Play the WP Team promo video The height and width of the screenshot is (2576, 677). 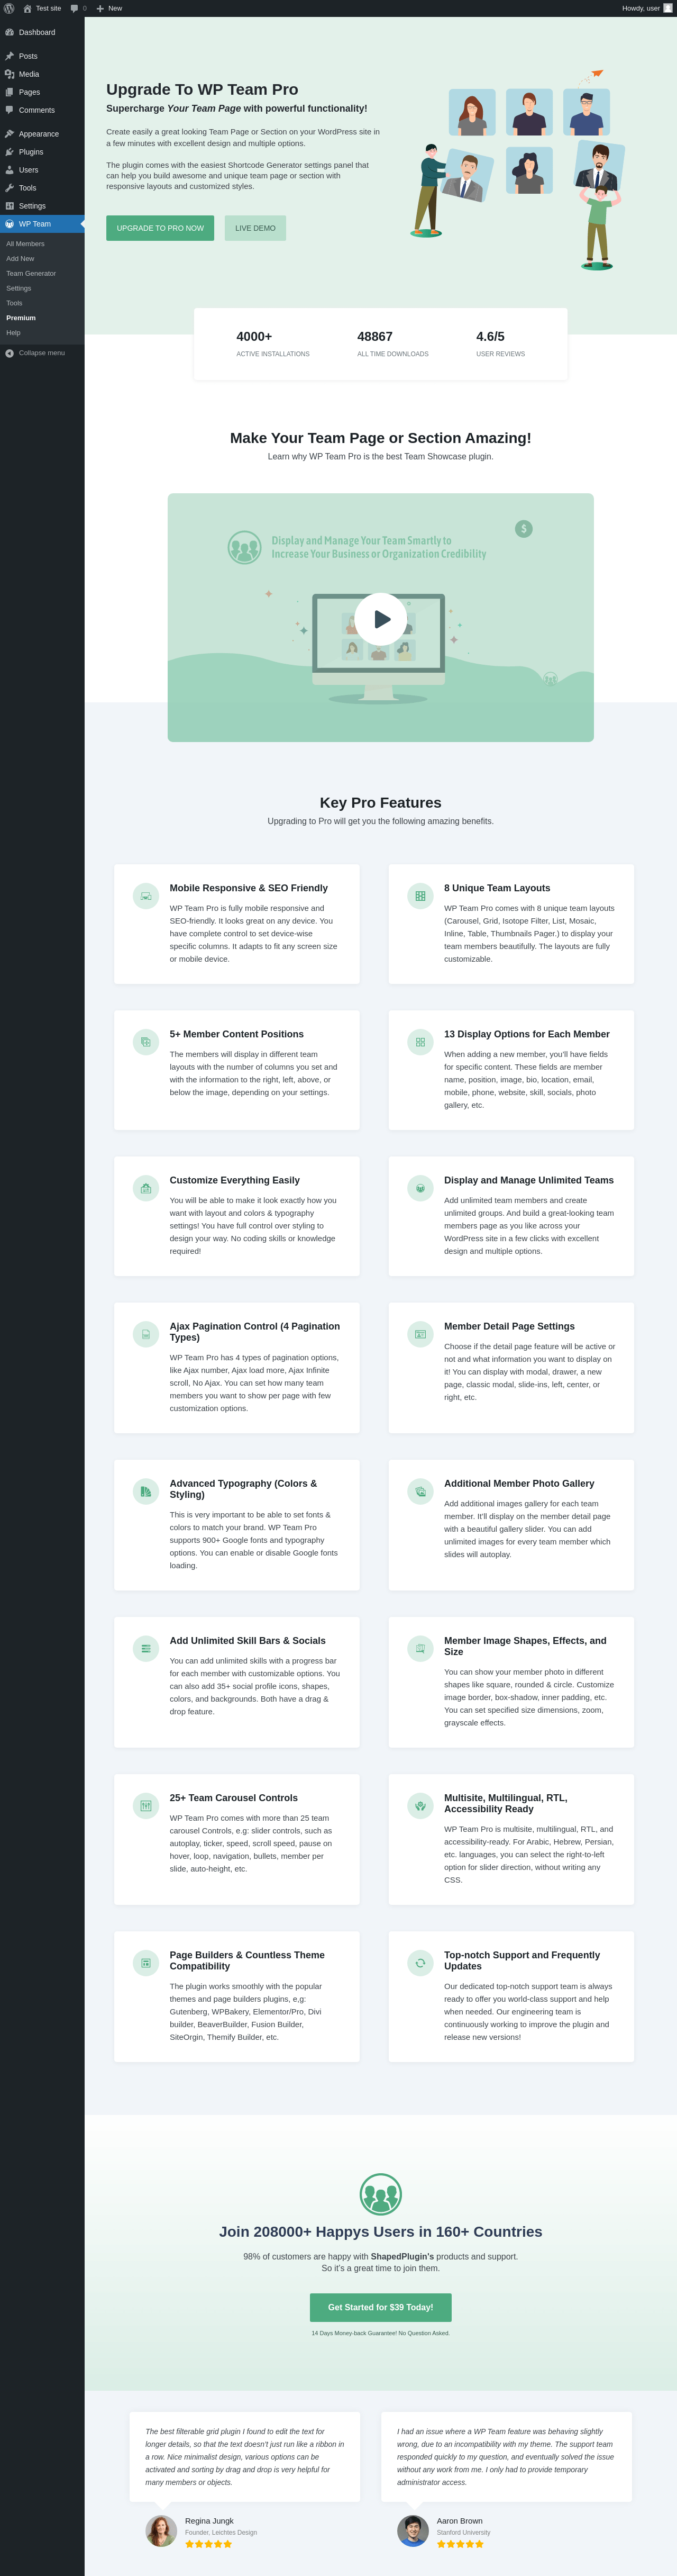click(x=381, y=619)
